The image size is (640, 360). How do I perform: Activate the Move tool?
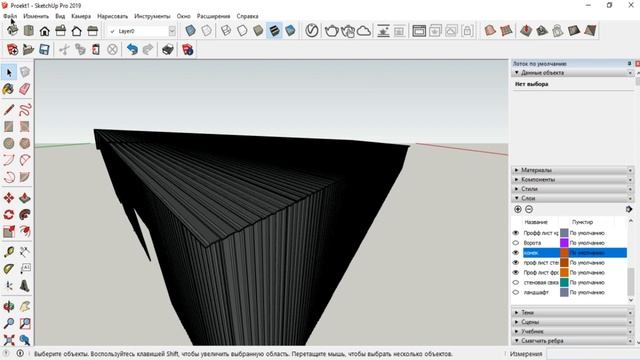point(9,198)
